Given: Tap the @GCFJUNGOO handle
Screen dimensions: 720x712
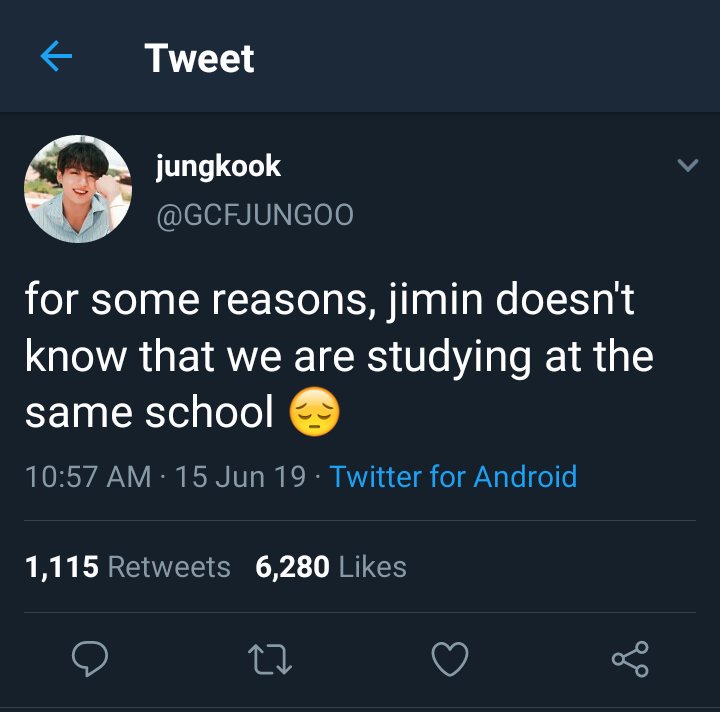Looking at the screenshot, I should pos(255,214).
